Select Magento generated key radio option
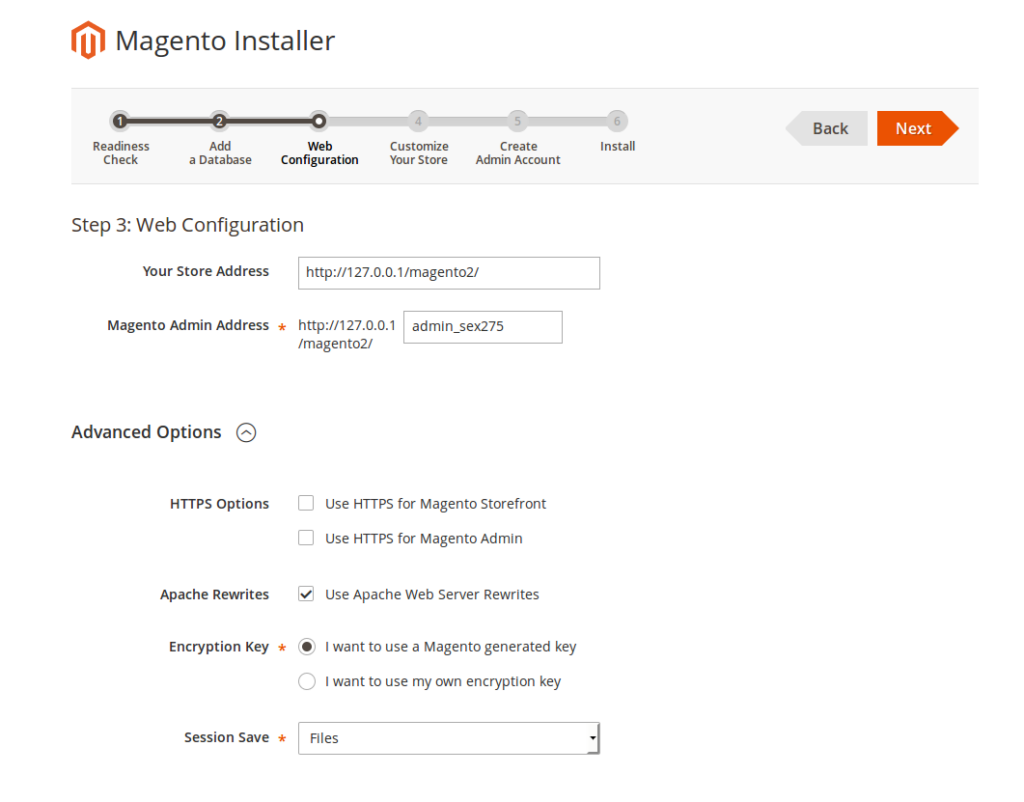 (306, 647)
